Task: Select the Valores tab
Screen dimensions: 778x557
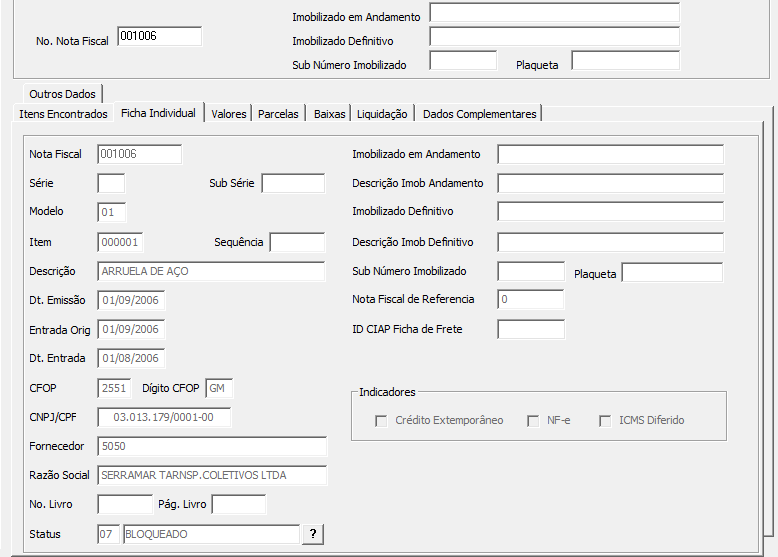Action: click(229, 114)
